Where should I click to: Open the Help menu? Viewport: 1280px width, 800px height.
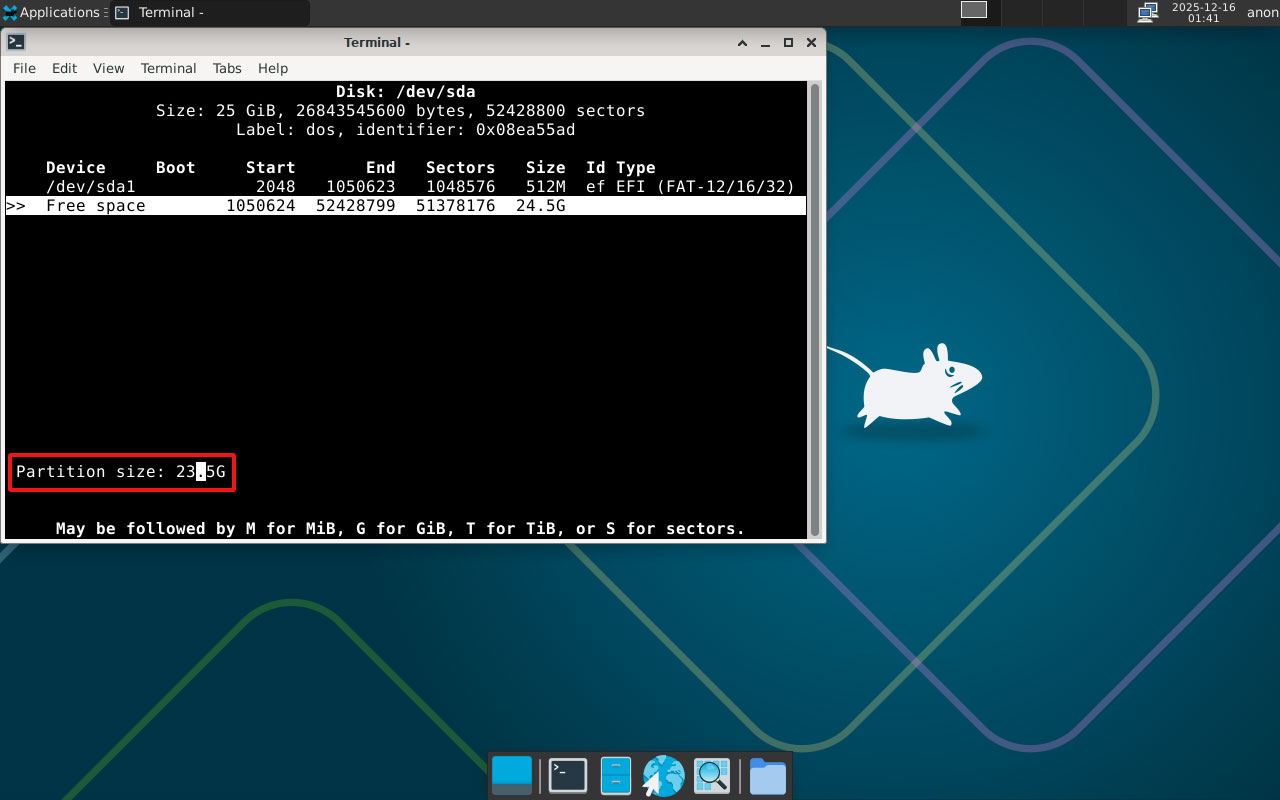coord(273,68)
